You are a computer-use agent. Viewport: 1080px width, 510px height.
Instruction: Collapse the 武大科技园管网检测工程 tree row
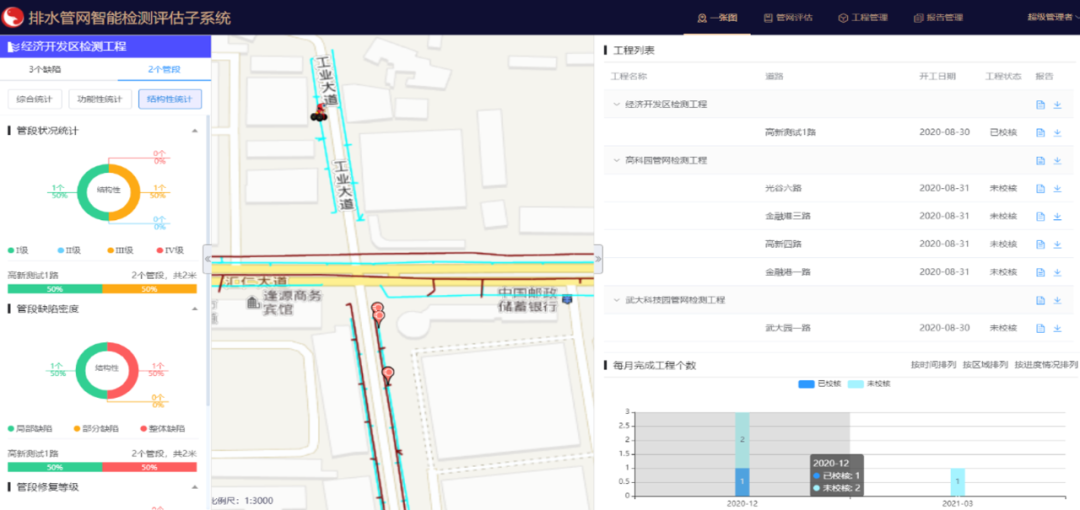[616, 300]
